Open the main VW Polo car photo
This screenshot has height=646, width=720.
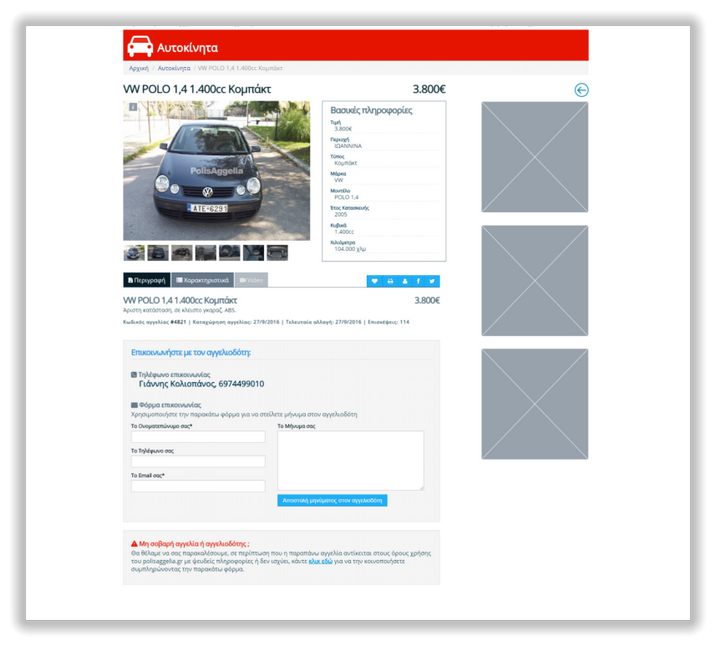[216, 170]
